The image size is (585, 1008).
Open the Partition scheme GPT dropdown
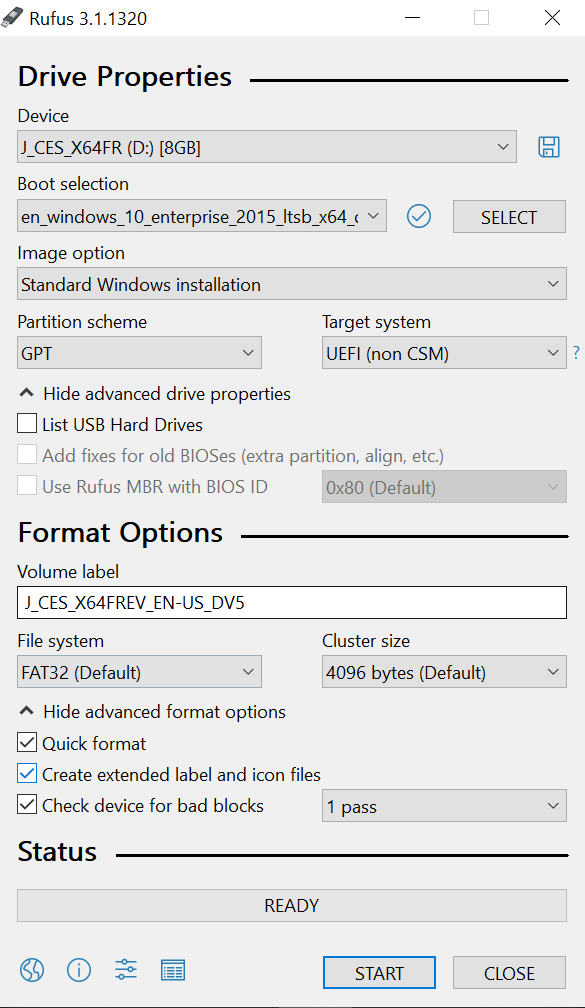pyautogui.click(x=140, y=352)
